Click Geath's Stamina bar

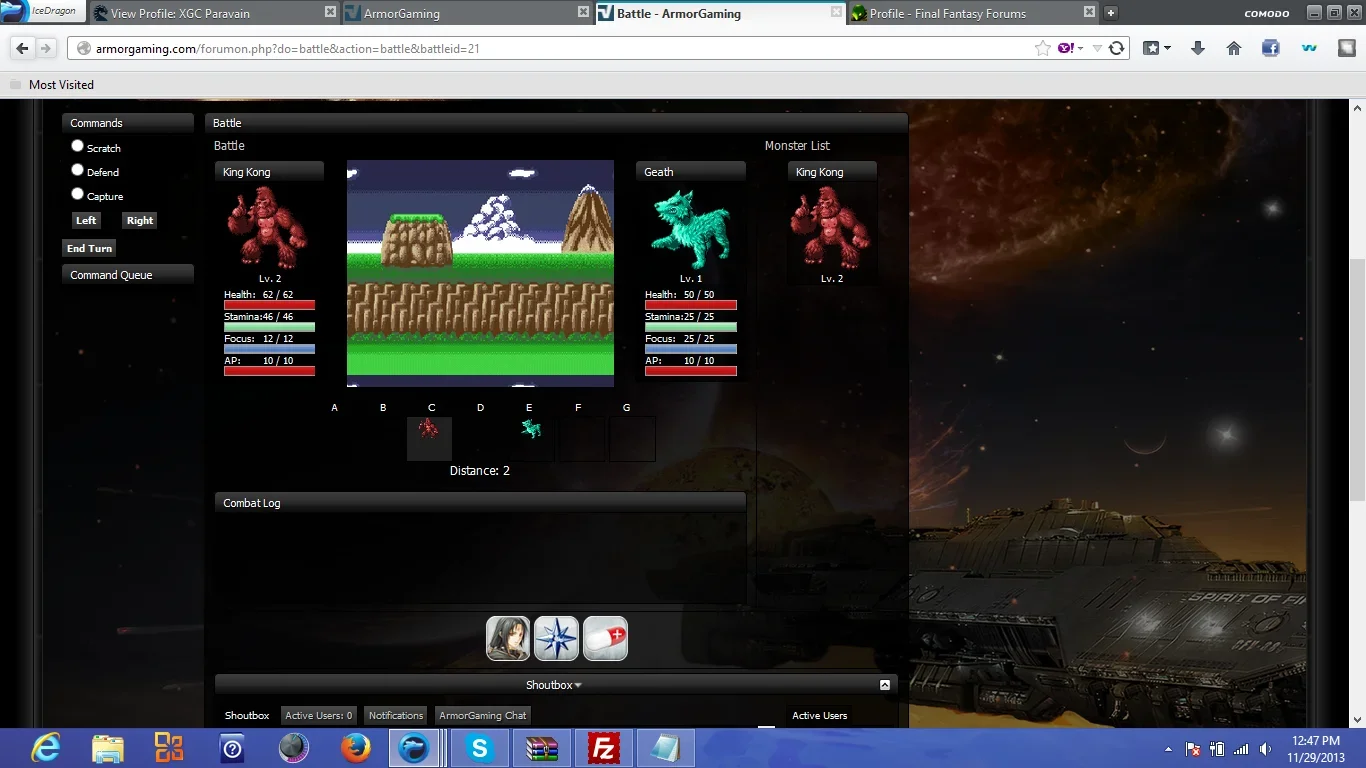[x=691, y=327]
